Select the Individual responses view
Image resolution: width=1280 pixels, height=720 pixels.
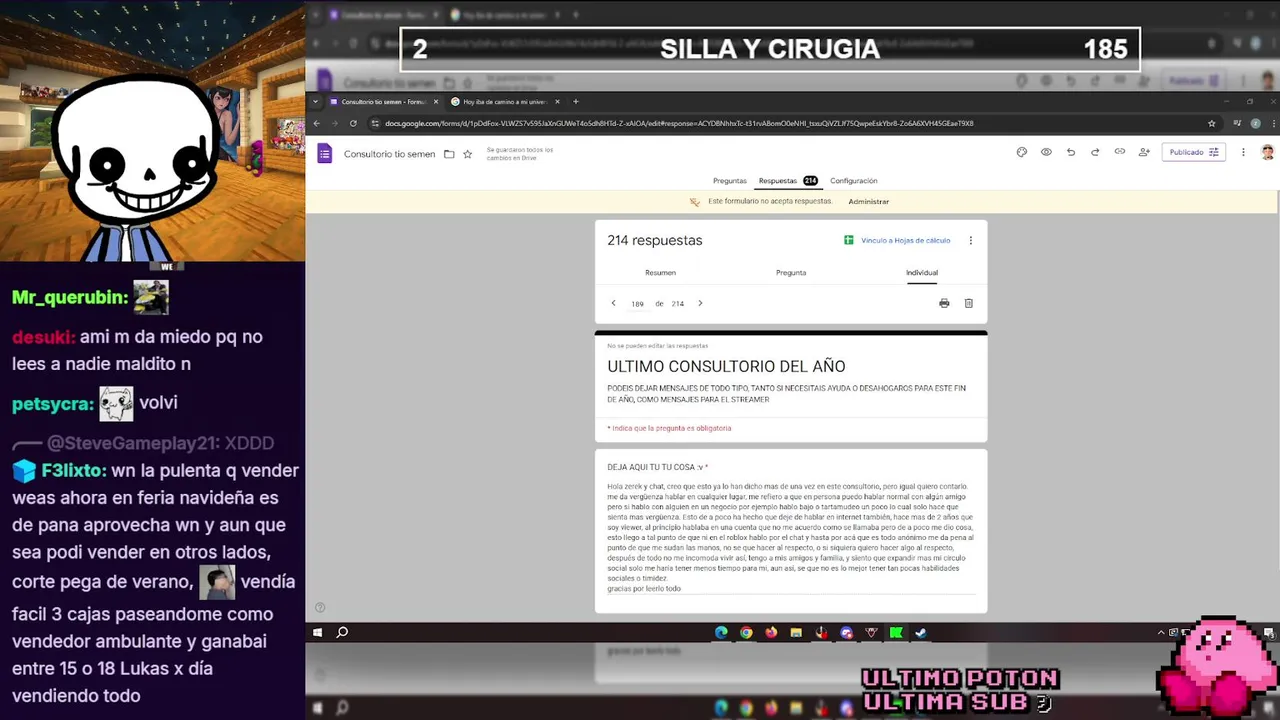click(922, 272)
